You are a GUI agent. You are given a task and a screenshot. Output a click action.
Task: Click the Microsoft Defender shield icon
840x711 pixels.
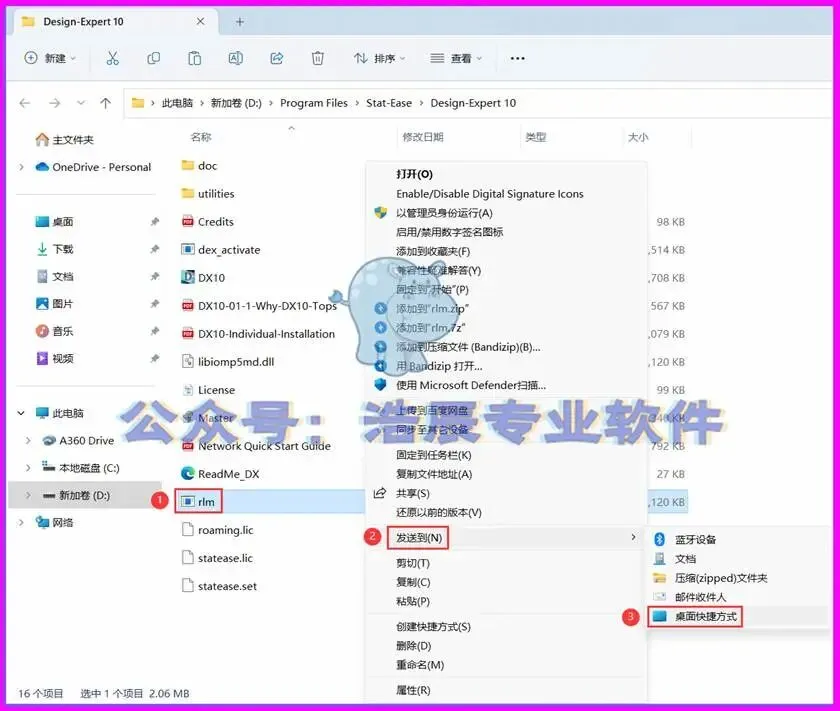(380, 385)
